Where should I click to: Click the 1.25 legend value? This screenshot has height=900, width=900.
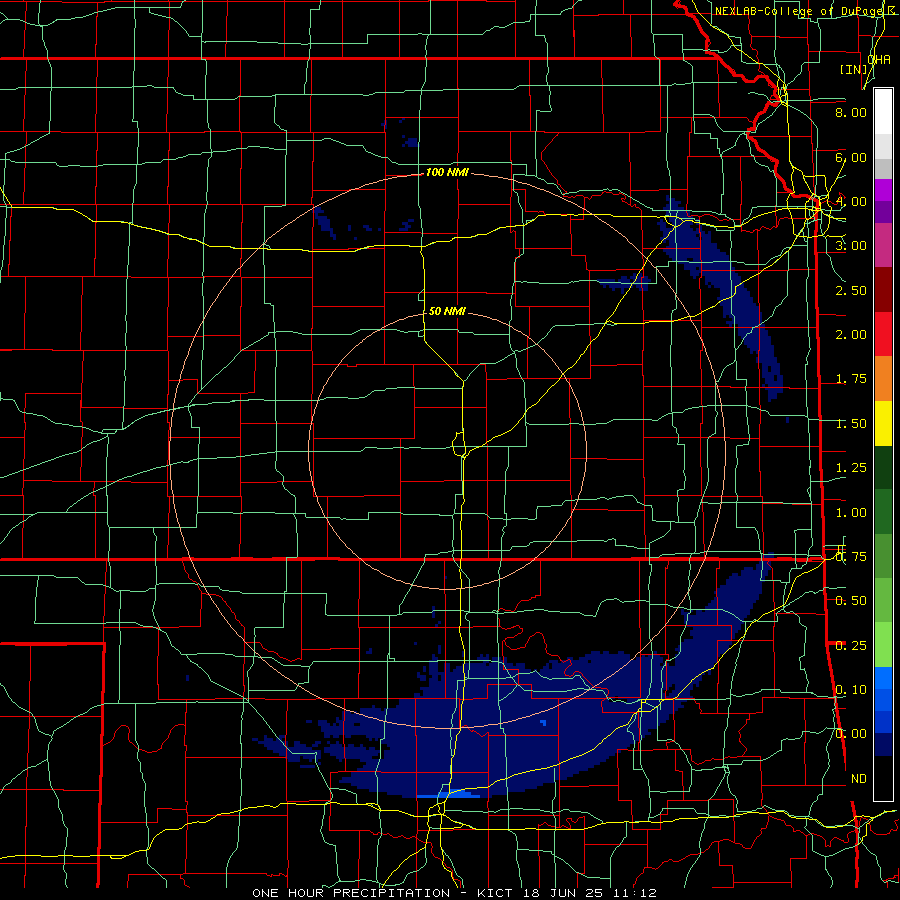(x=851, y=468)
